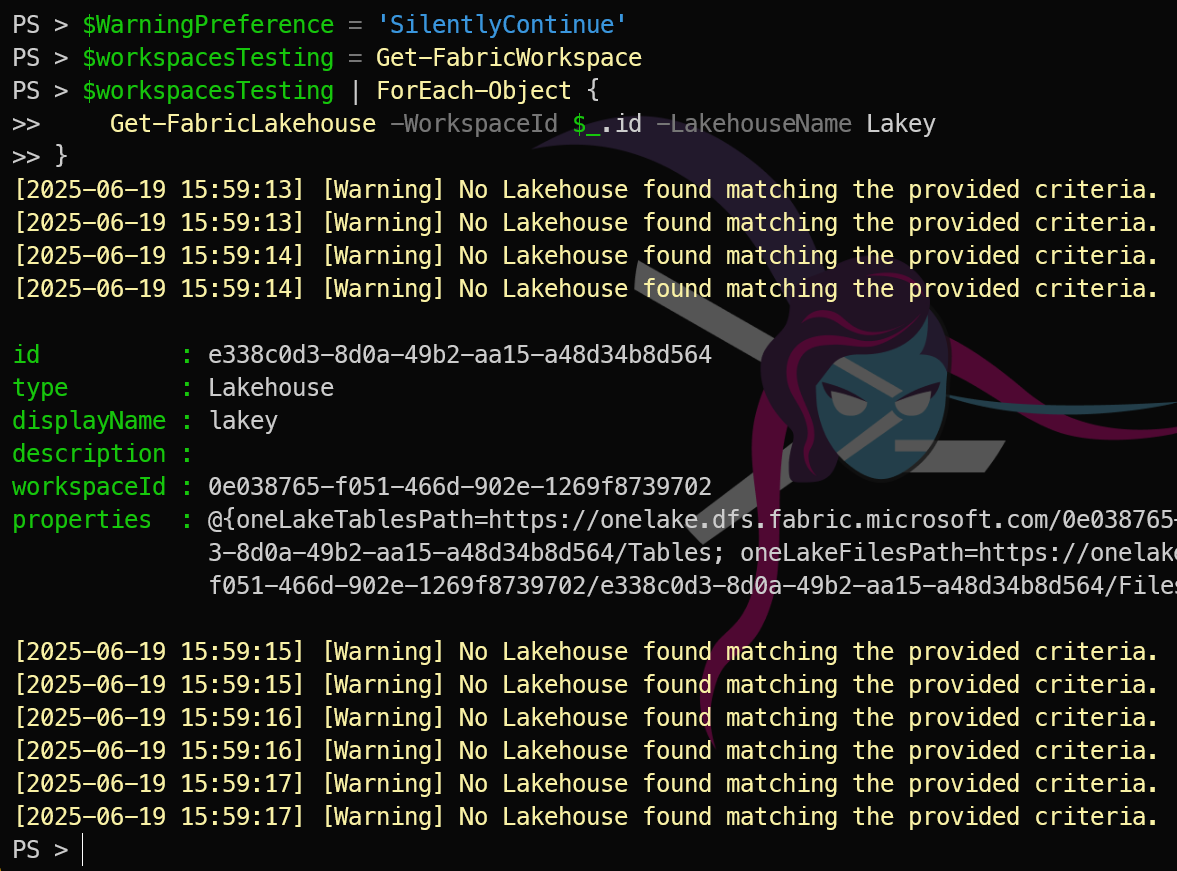Select the 'SilentlyContinue' string value
The width and height of the screenshot is (1177, 871).
click(x=501, y=25)
